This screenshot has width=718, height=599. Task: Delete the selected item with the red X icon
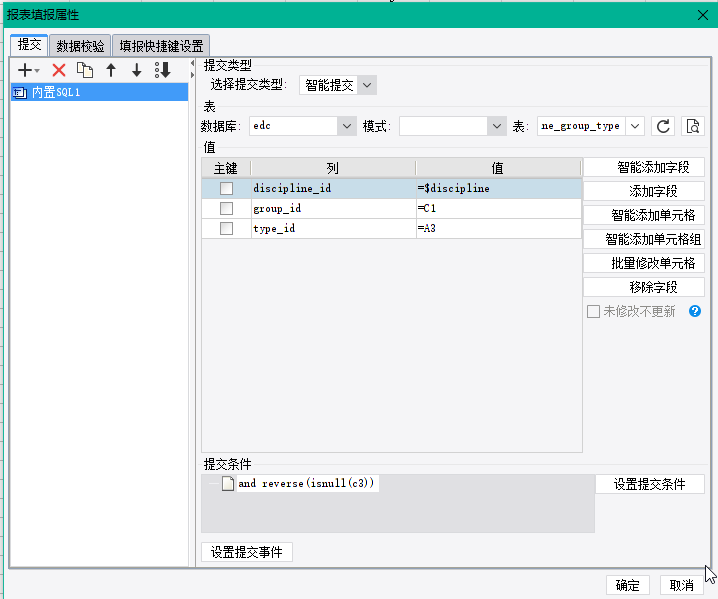[x=59, y=71]
